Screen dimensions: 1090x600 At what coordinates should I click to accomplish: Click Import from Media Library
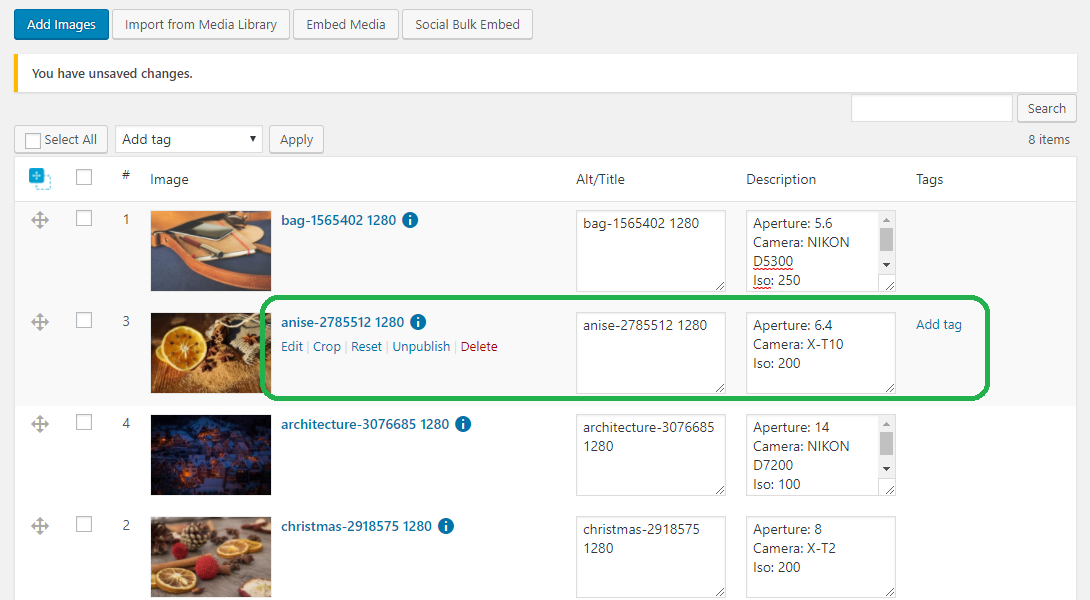201,24
